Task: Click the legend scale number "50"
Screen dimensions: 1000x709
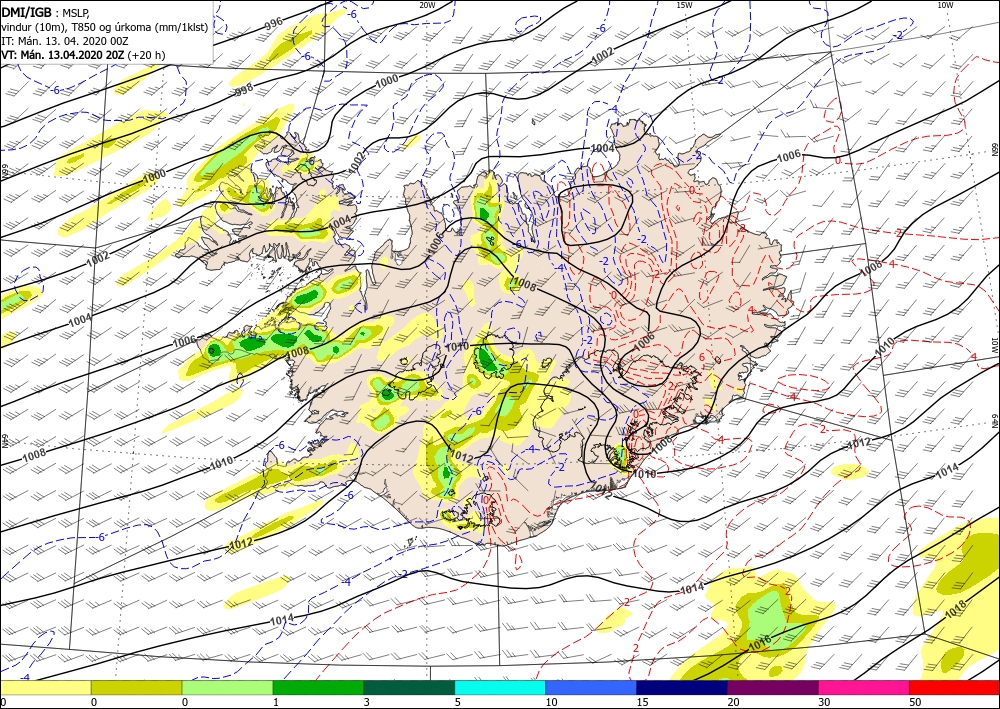Action: (915, 702)
